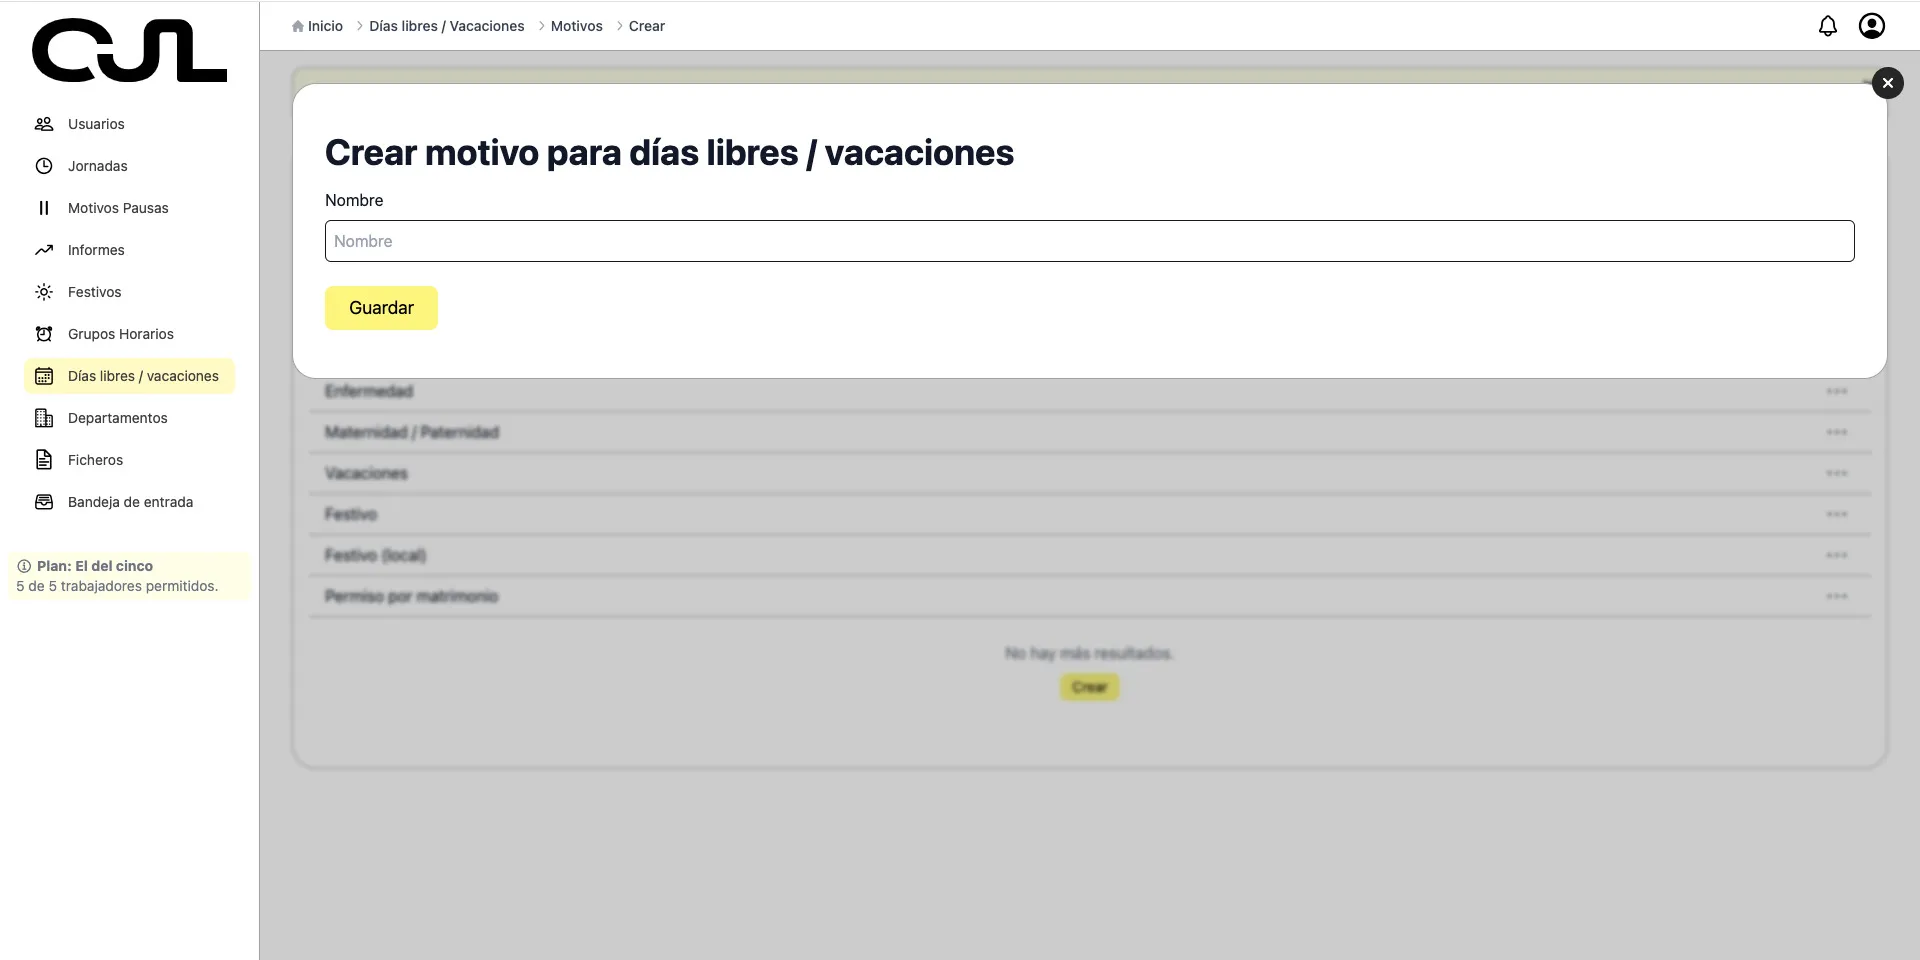Click the Festivos sun icon
Viewport: 1920px width, 960px height.
[x=44, y=292]
